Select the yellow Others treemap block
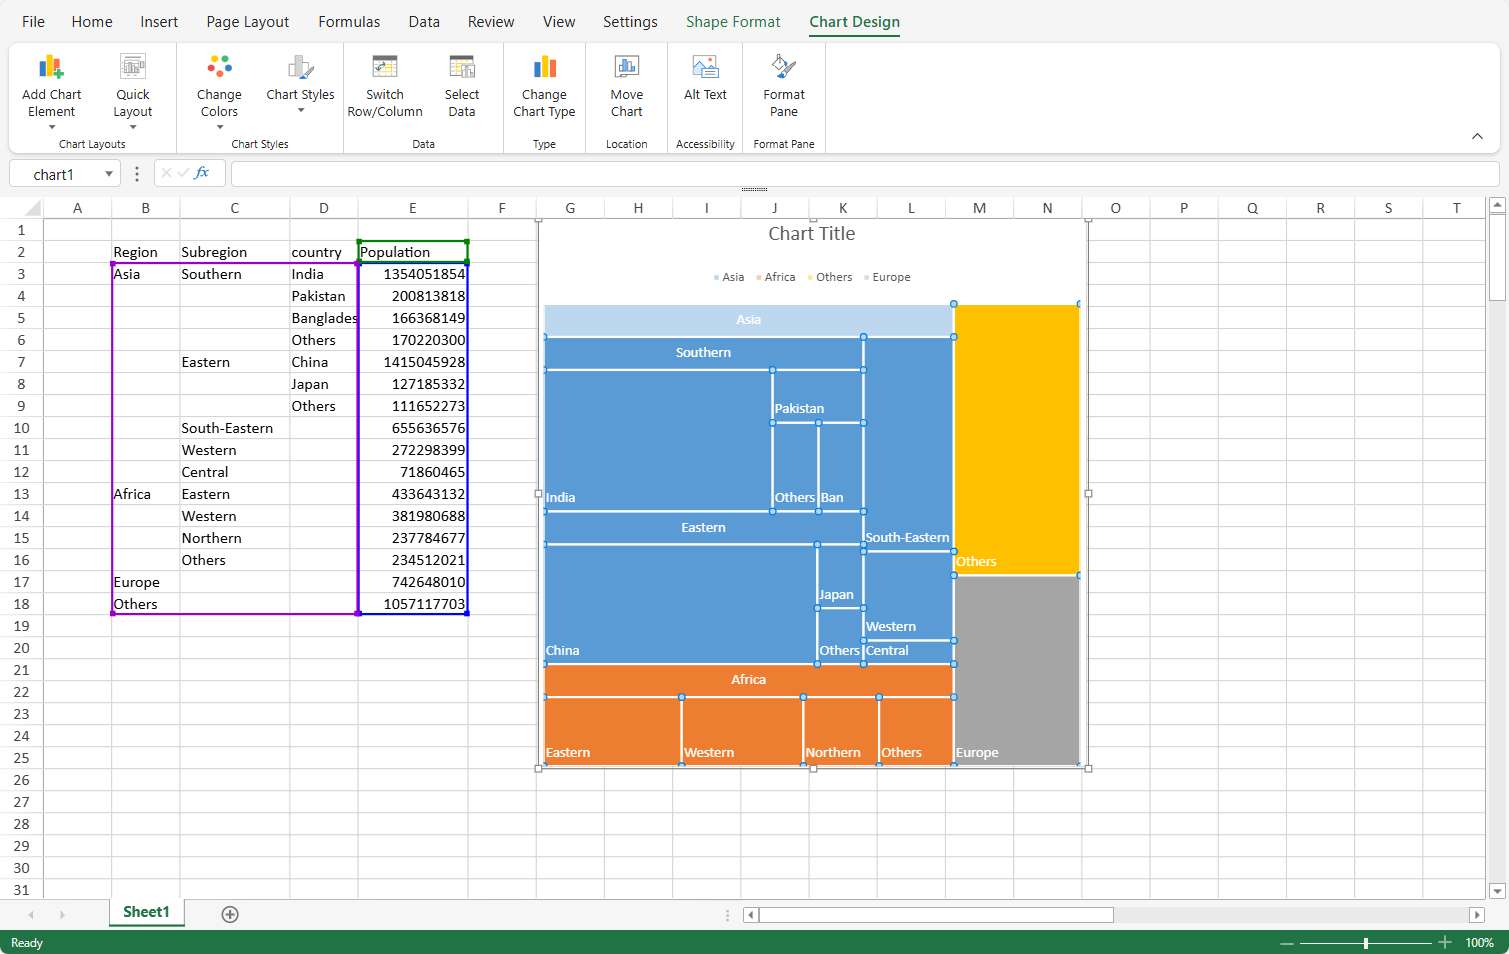Viewport: 1509px width, 954px height. pyautogui.click(x=1016, y=440)
